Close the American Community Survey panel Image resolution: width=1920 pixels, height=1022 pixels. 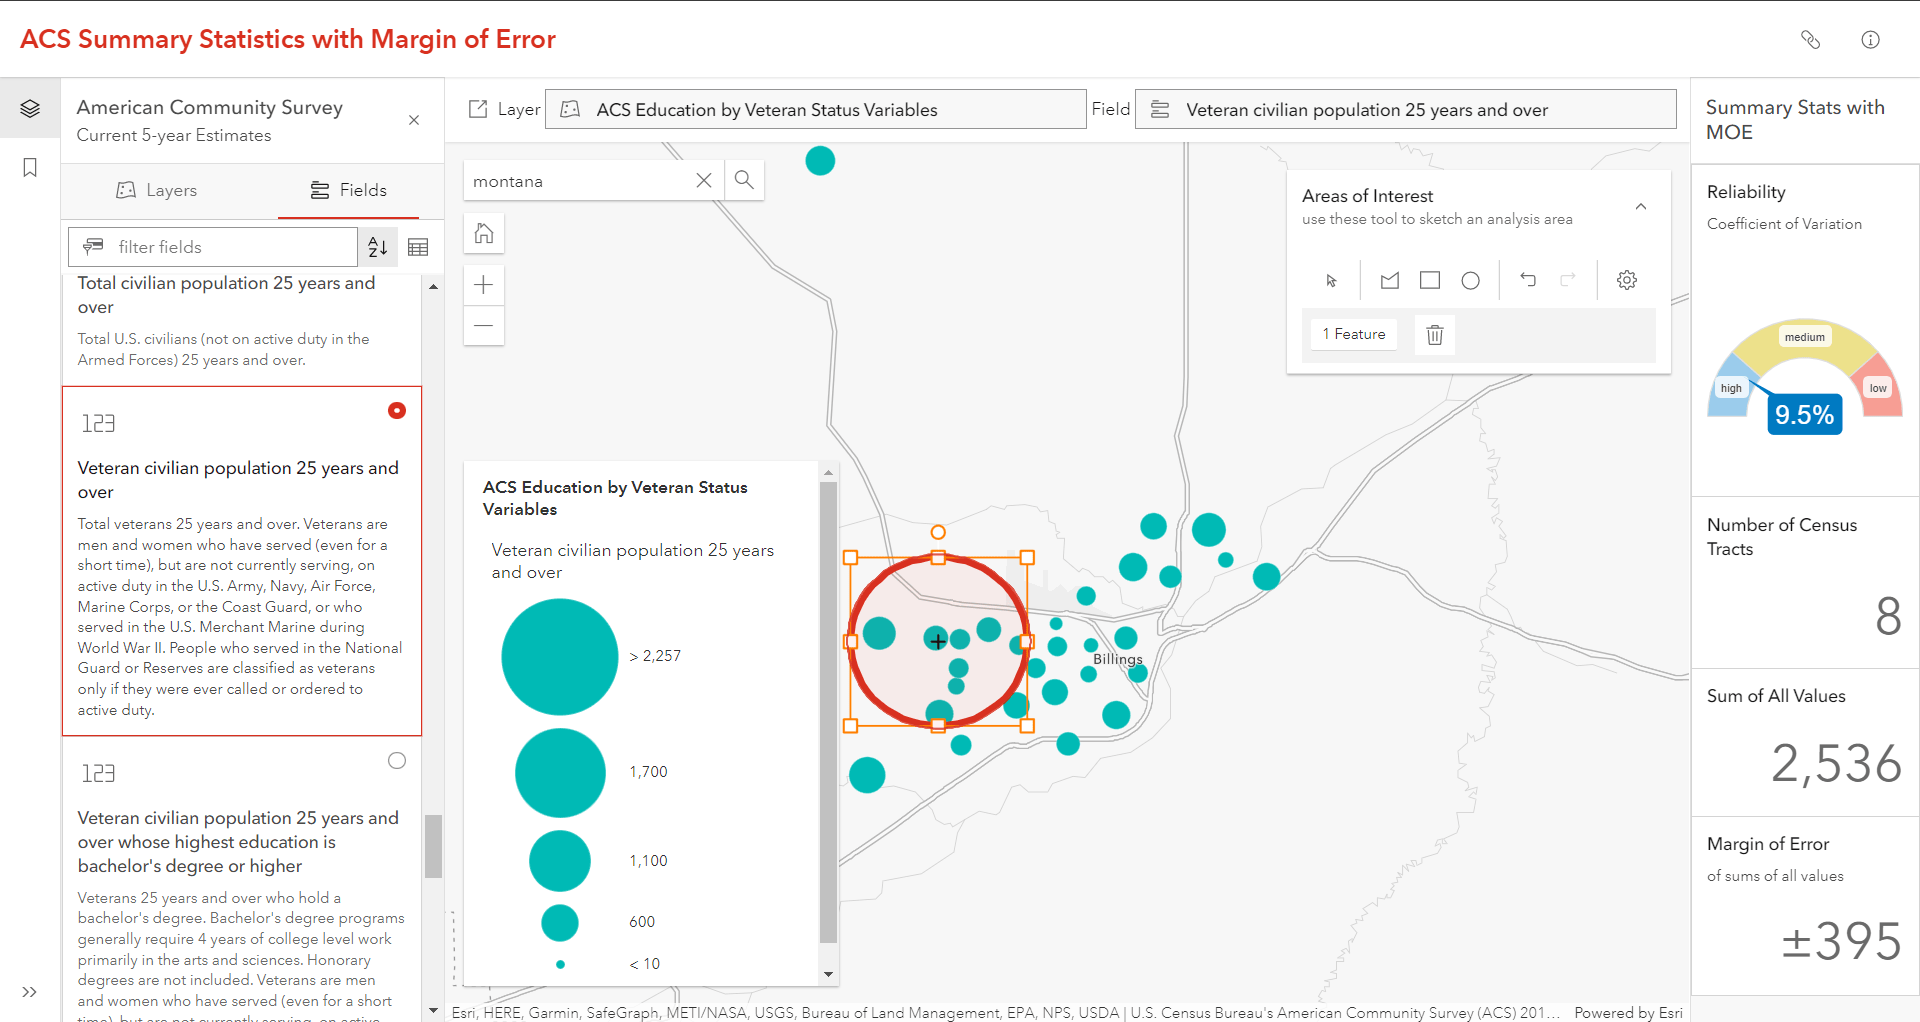[x=414, y=120]
